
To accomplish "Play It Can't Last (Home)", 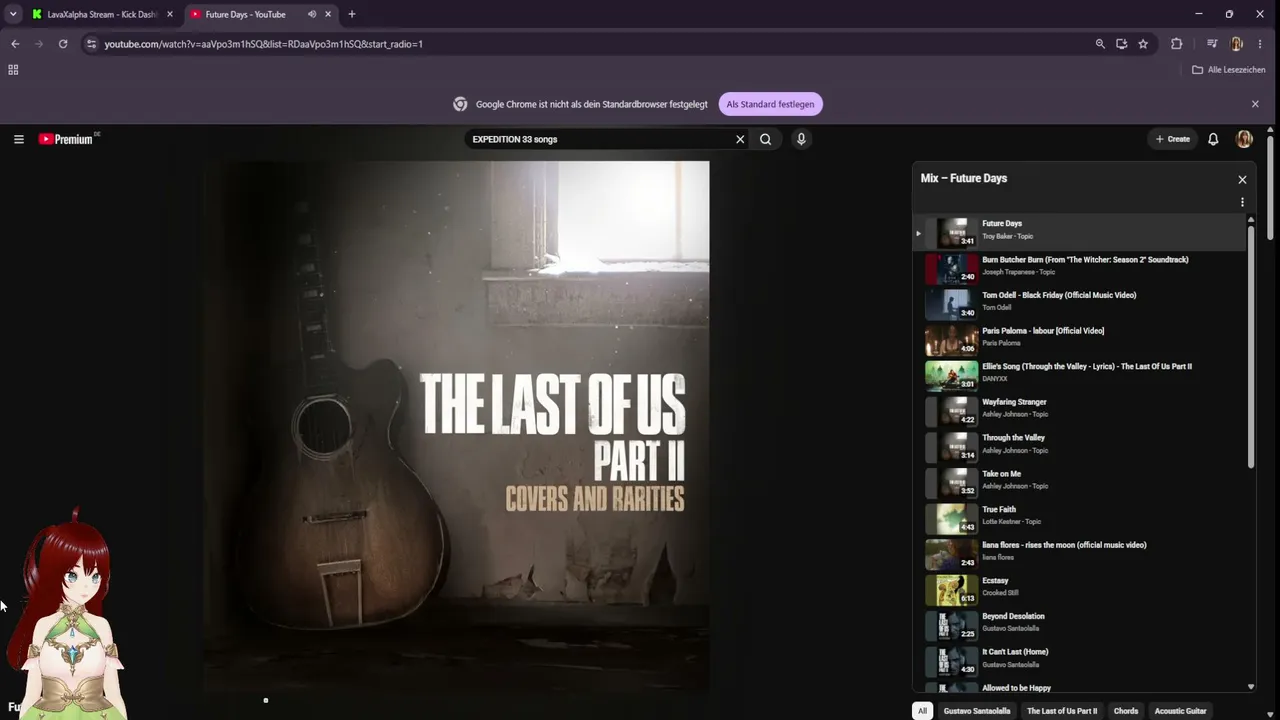I will pos(1080,661).
